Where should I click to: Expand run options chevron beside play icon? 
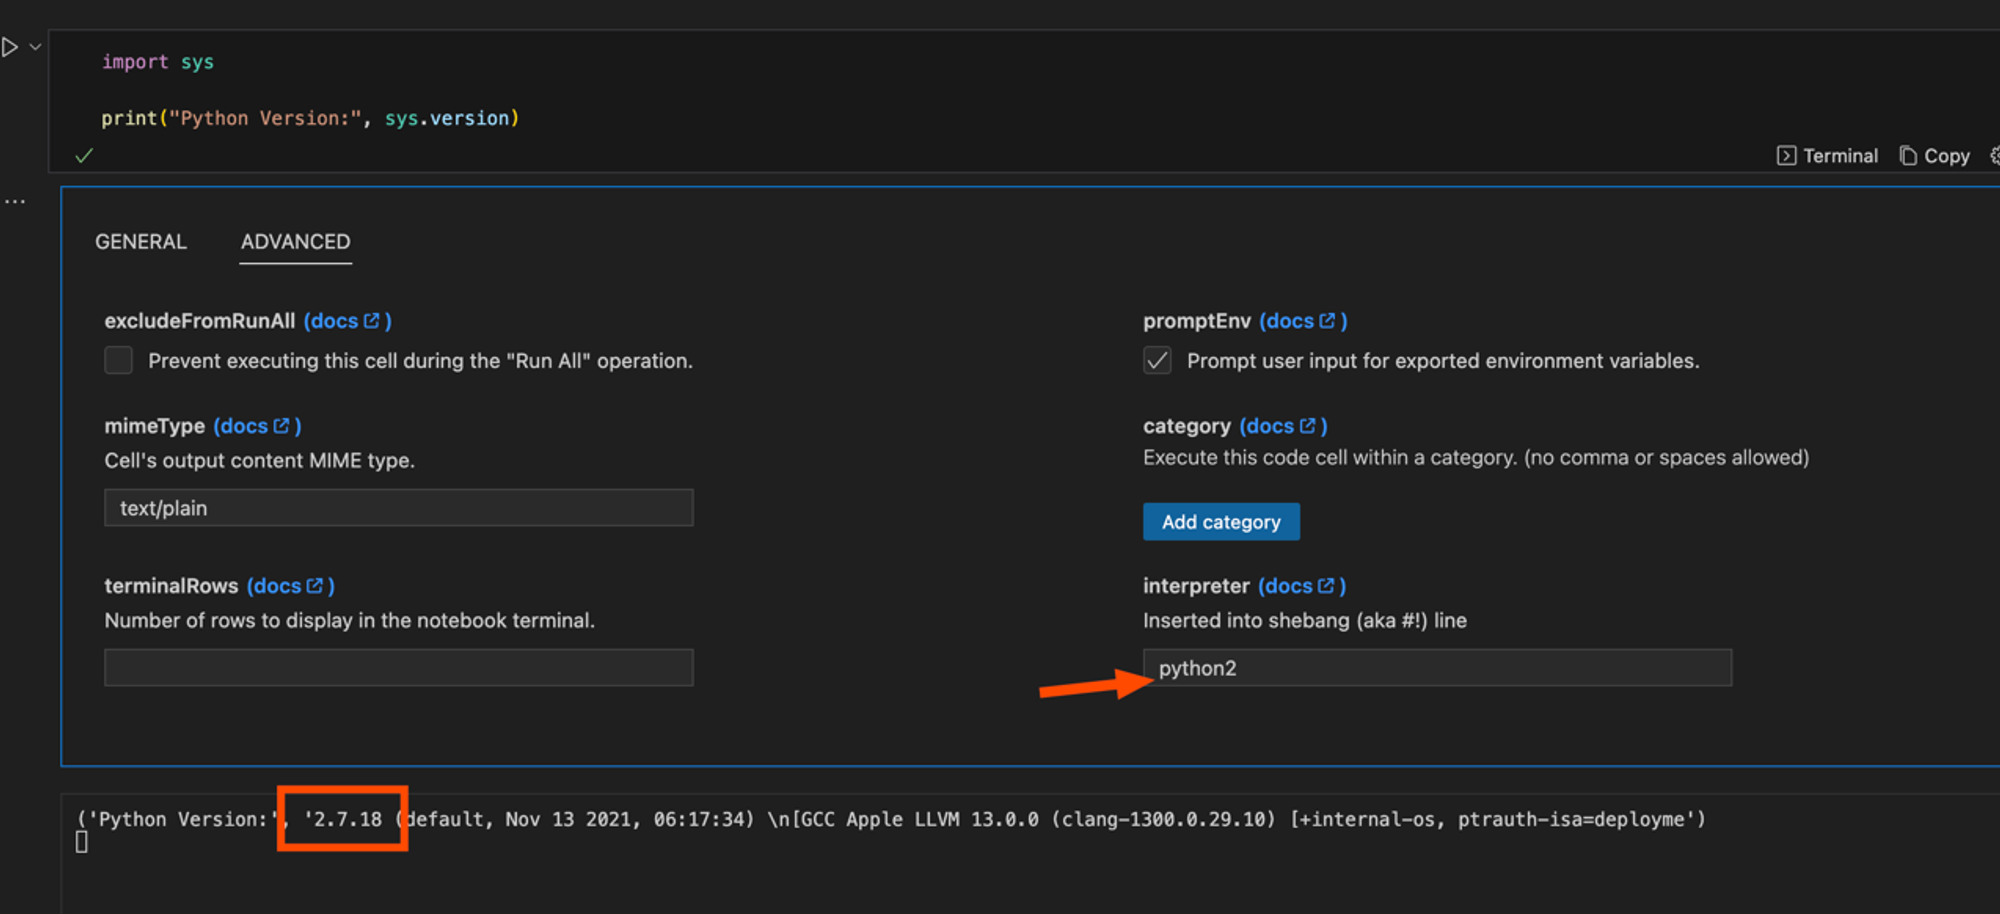coord(35,47)
